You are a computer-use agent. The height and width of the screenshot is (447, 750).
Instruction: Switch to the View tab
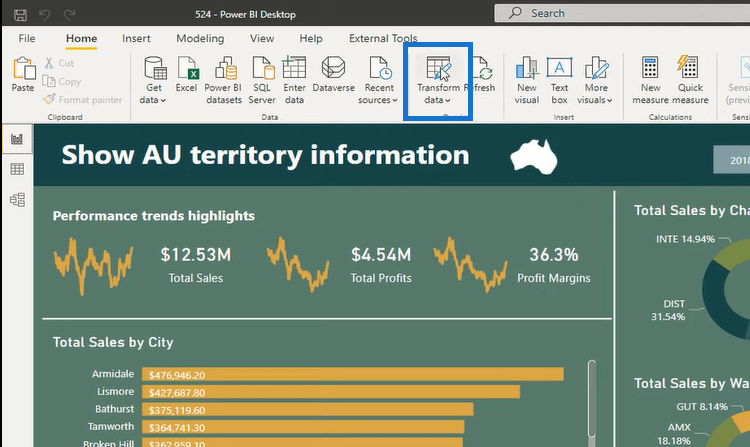[x=262, y=38]
